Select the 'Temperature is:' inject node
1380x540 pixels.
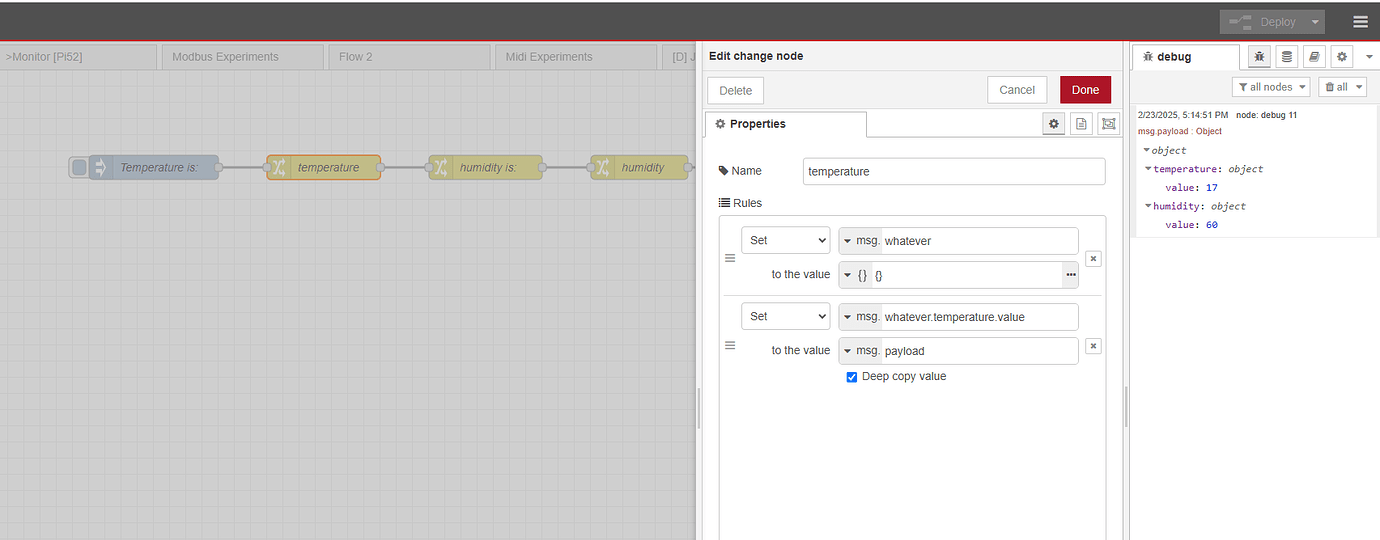click(154, 167)
